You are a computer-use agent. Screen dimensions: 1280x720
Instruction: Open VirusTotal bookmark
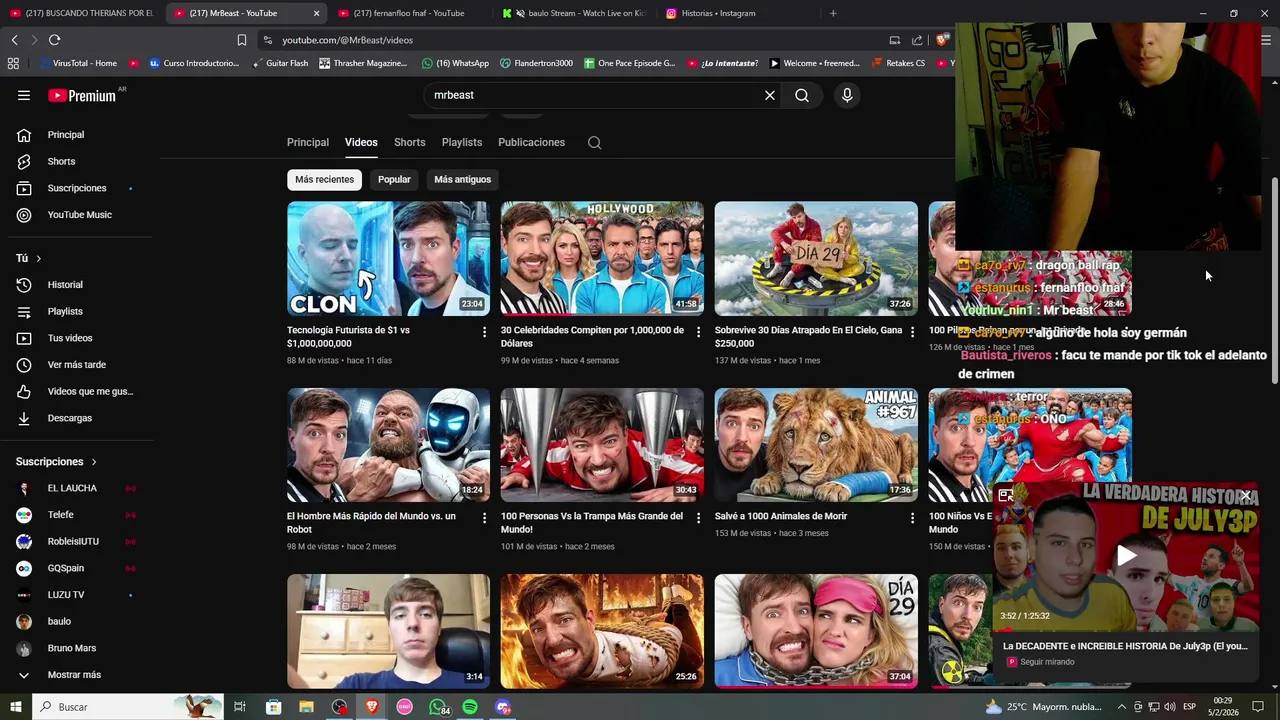click(x=76, y=63)
